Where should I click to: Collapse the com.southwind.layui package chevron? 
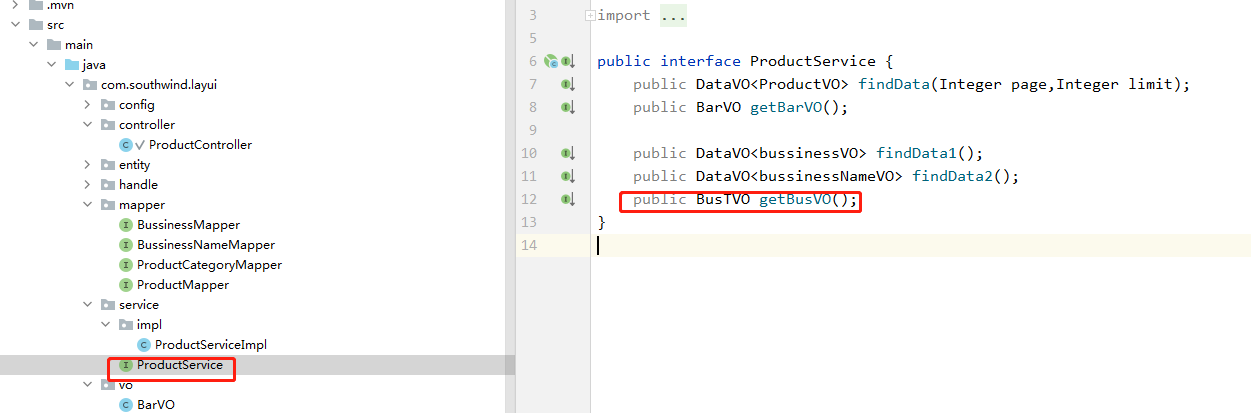pos(70,85)
